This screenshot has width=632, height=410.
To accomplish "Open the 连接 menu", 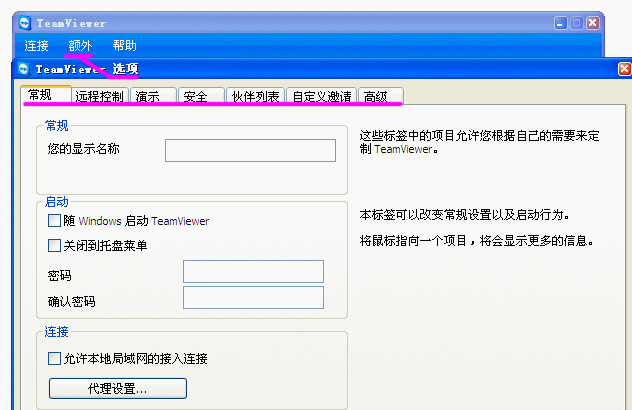I will coord(36,46).
